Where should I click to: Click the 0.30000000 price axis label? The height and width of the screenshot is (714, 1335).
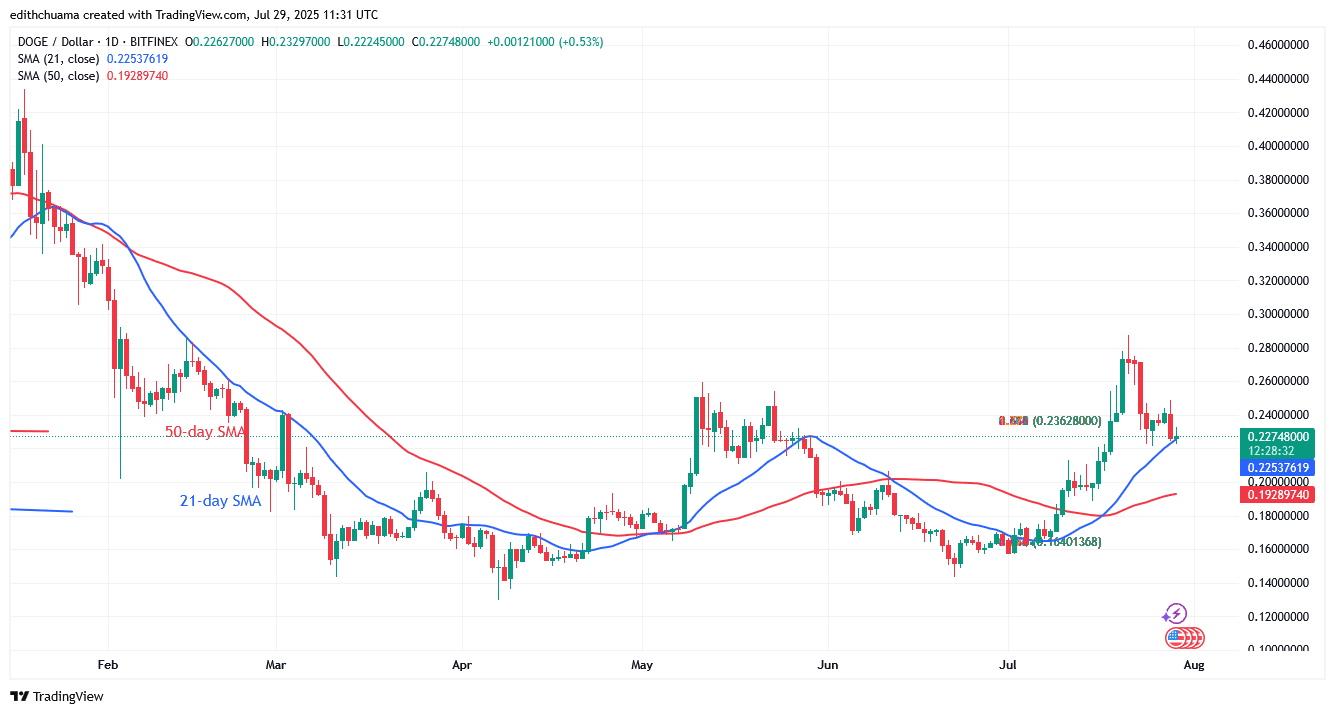1279,314
